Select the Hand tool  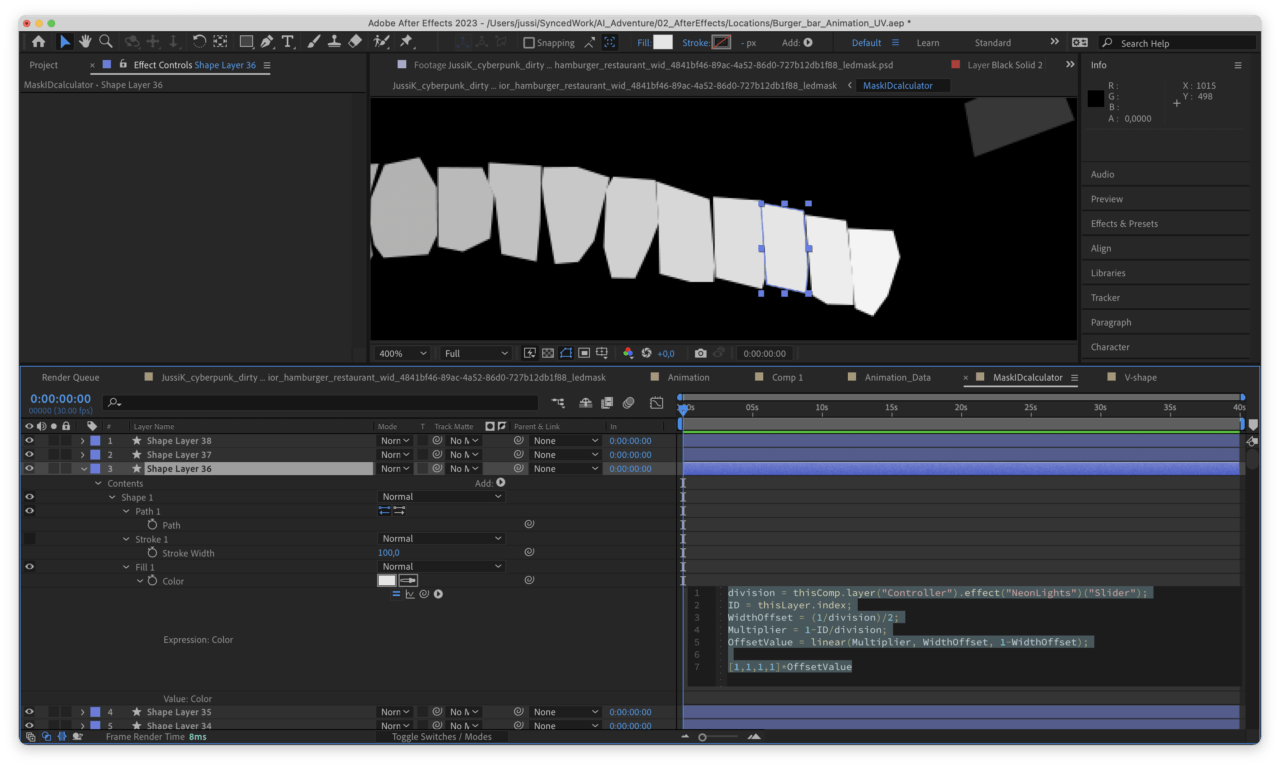click(x=85, y=42)
